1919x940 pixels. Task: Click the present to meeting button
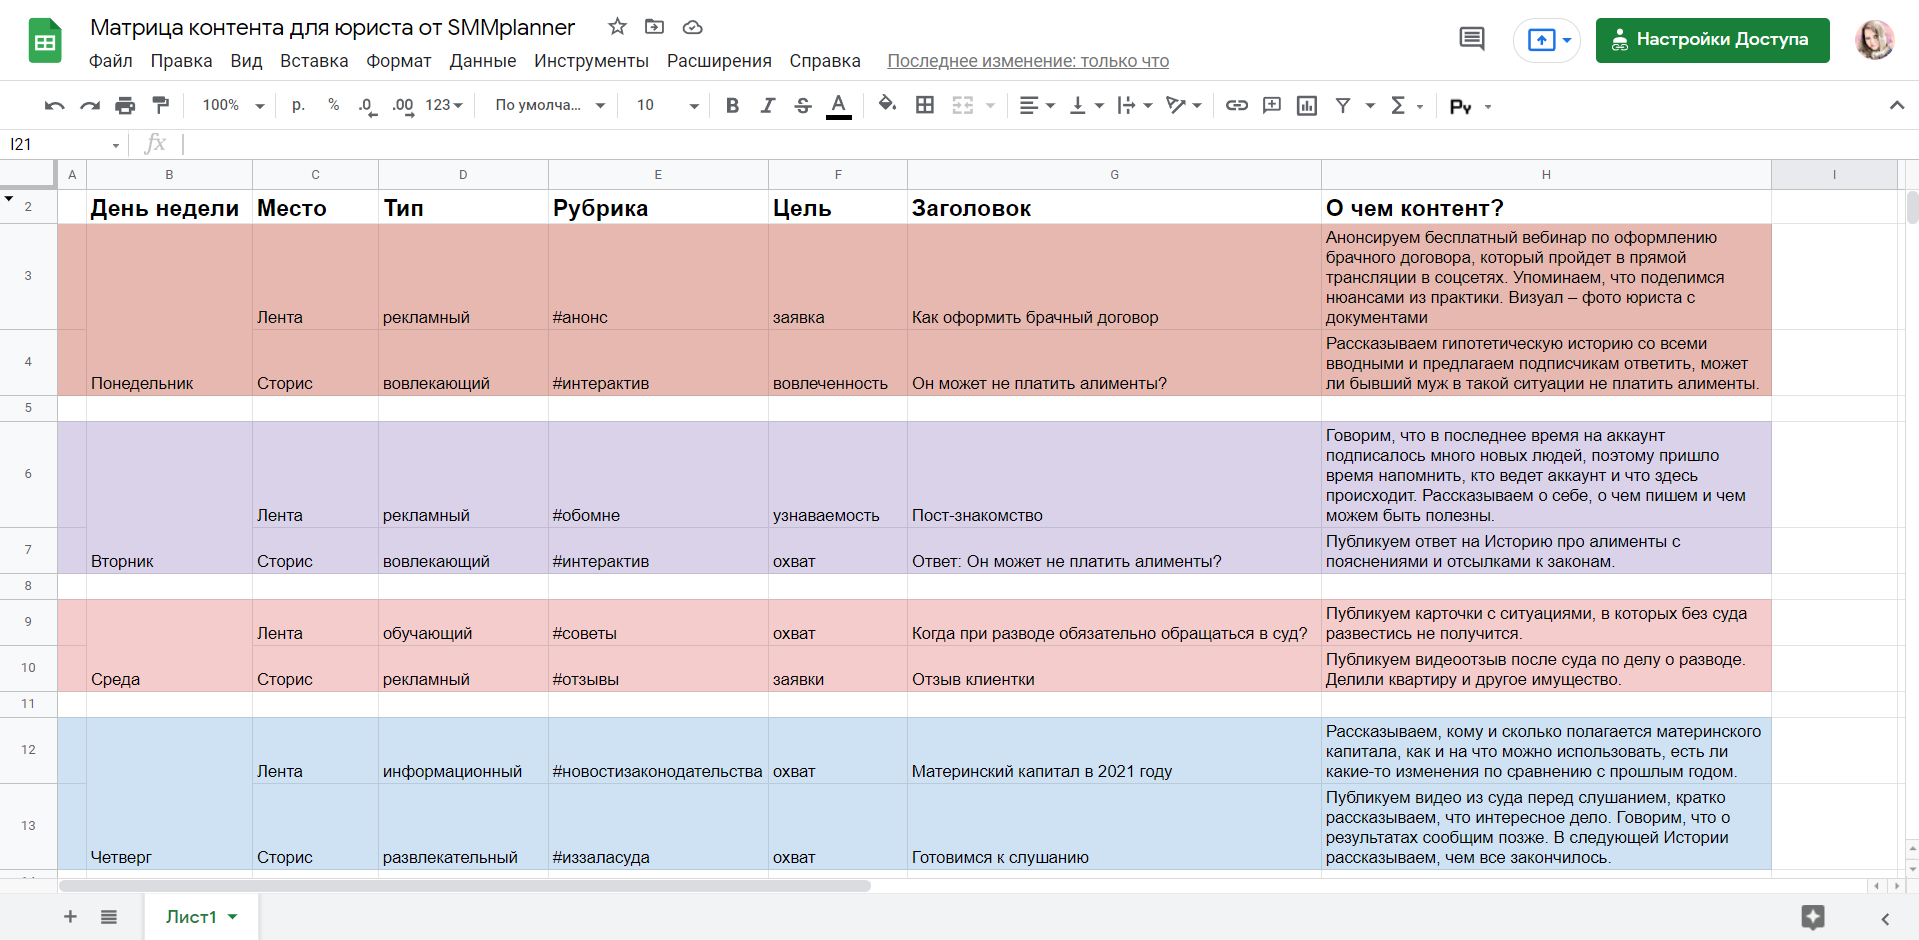click(x=1546, y=40)
